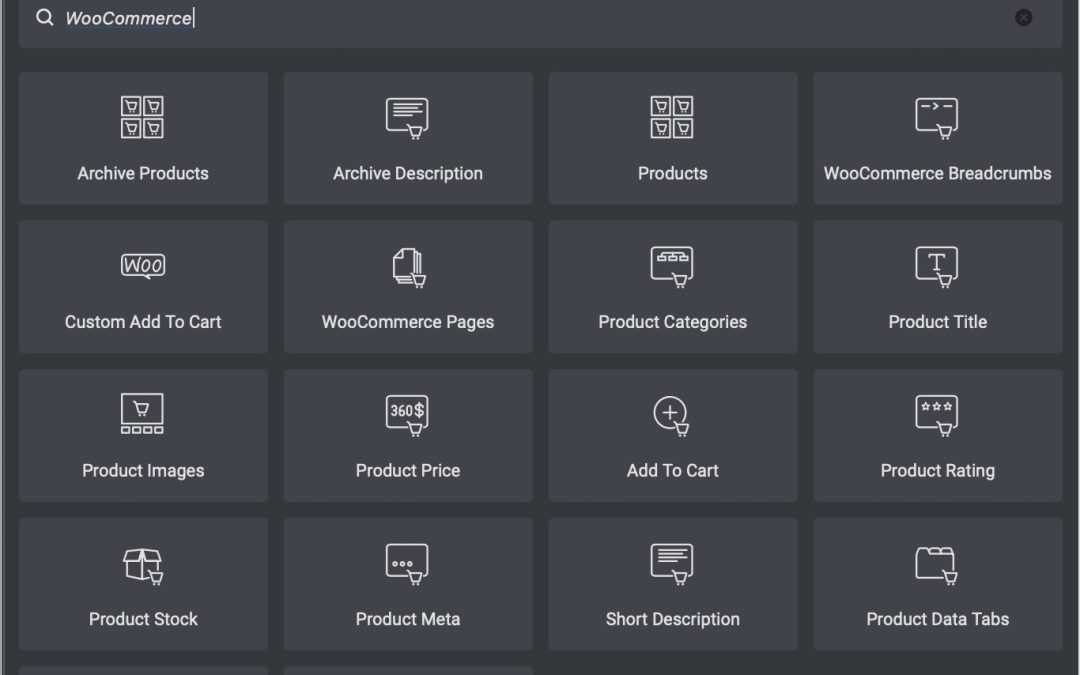Select the Product Price widget
Screen dimensions: 1080x675
coord(408,435)
